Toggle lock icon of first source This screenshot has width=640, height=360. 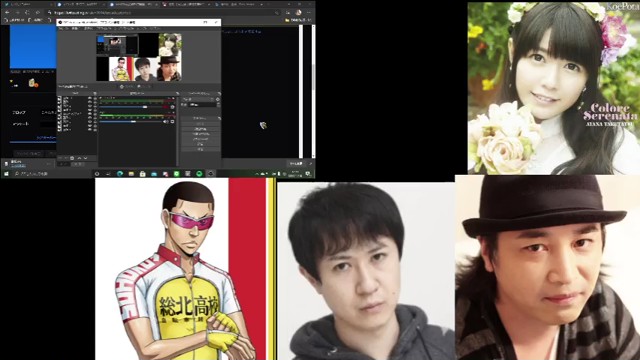click(x=95, y=98)
